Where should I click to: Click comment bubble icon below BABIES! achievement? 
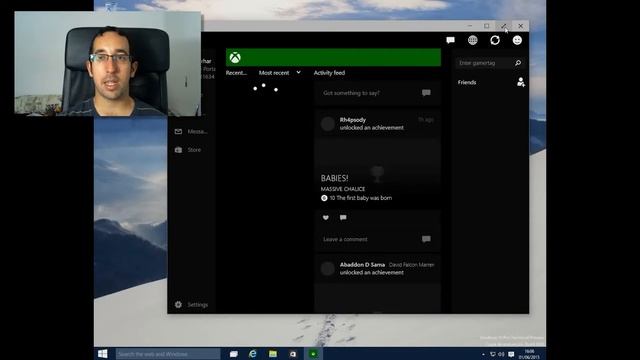click(343, 218)
